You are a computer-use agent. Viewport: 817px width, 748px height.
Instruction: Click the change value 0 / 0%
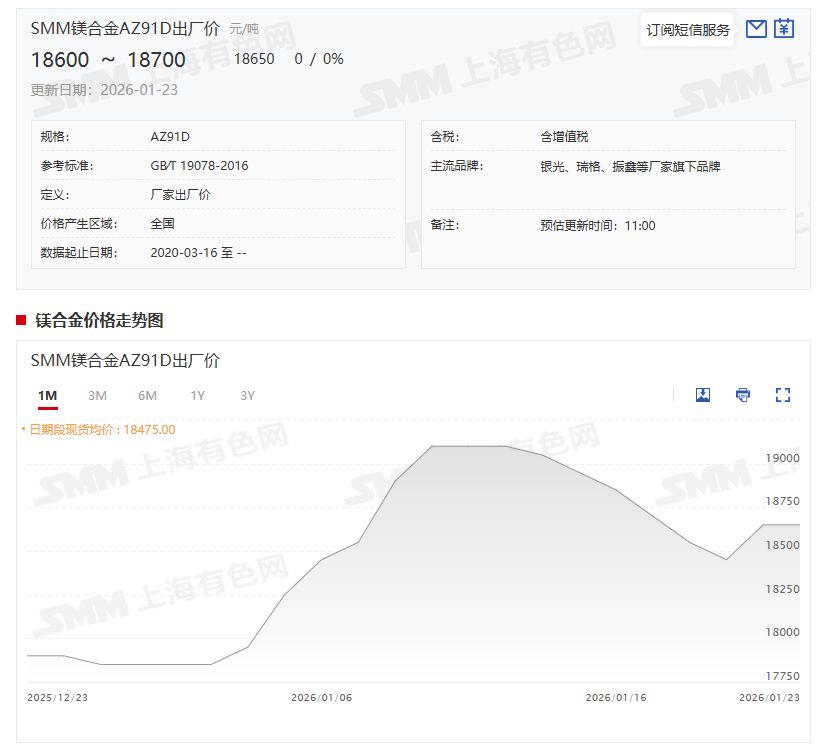coord(319,59)
